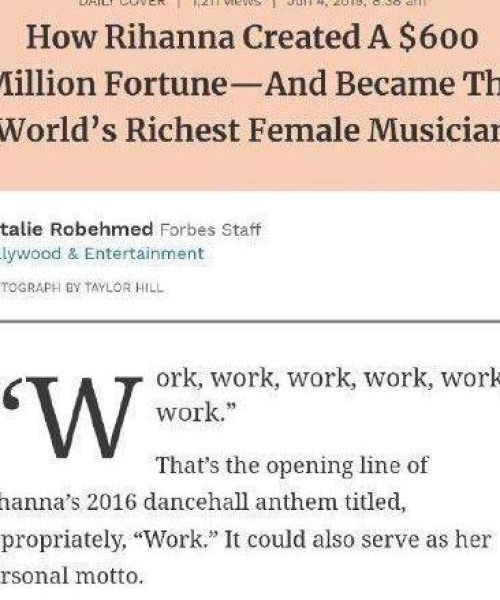Click the closing 'work."' quote text
This screenshot has width=500, height=600.
(x=197, y=413)
